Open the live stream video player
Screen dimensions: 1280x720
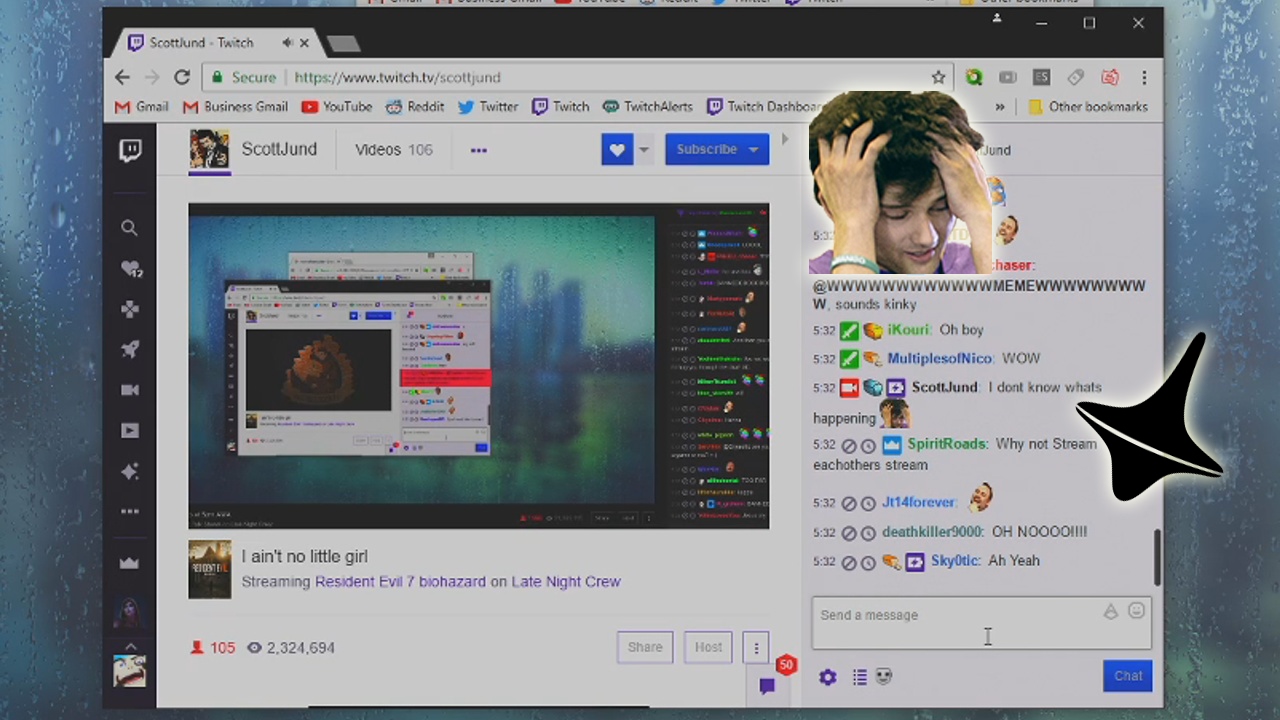pos(479,366)
